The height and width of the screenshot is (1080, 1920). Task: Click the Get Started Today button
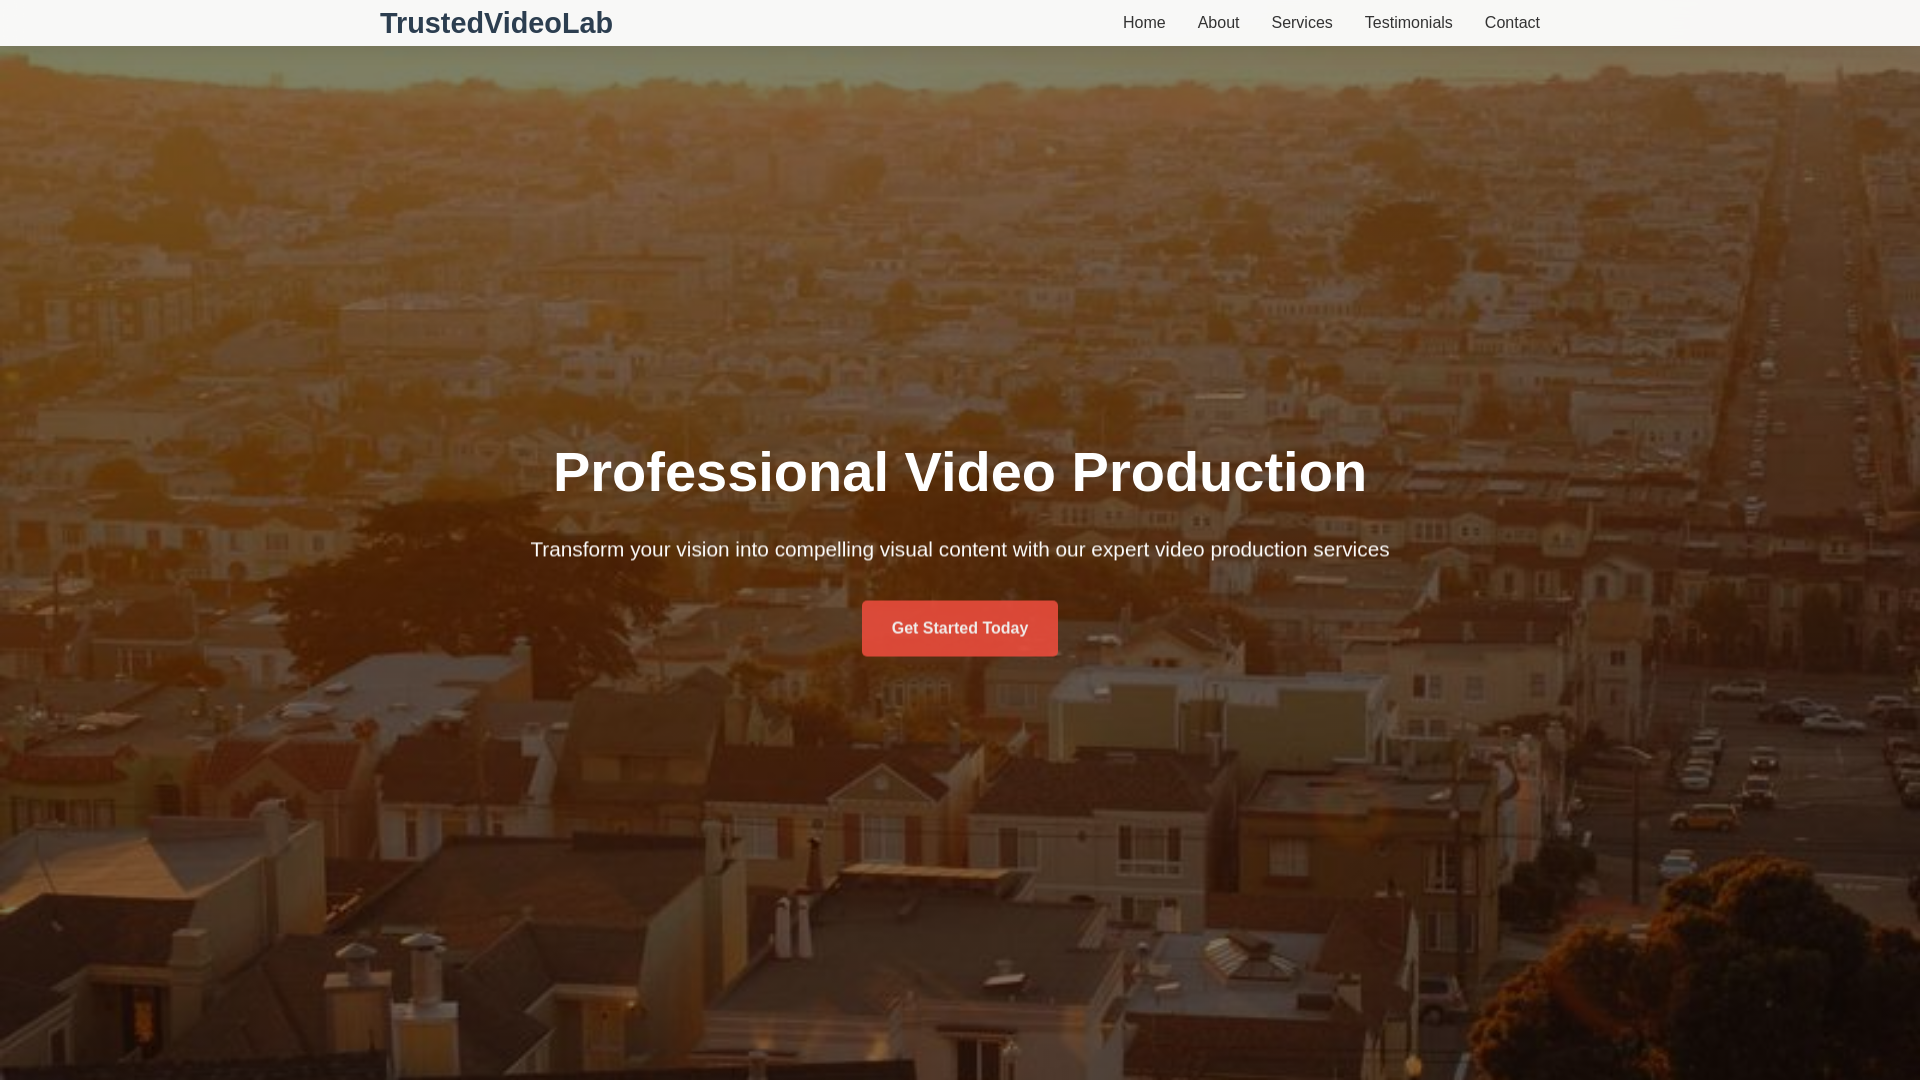(960, 628)
